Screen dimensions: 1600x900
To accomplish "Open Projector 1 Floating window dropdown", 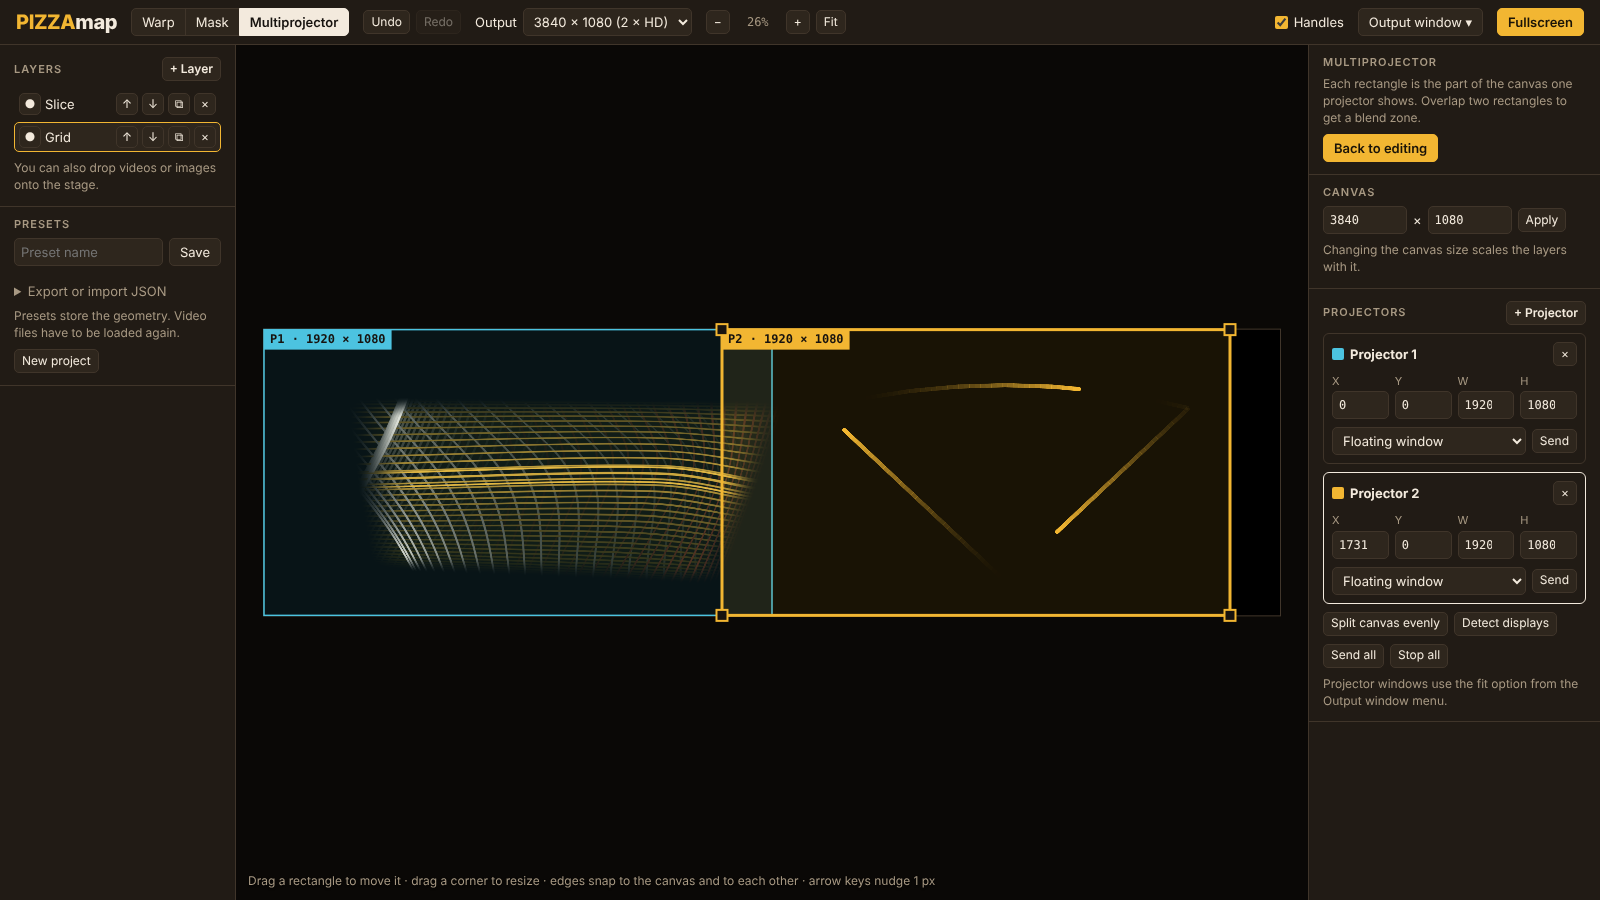I will tap(1428, 441).
